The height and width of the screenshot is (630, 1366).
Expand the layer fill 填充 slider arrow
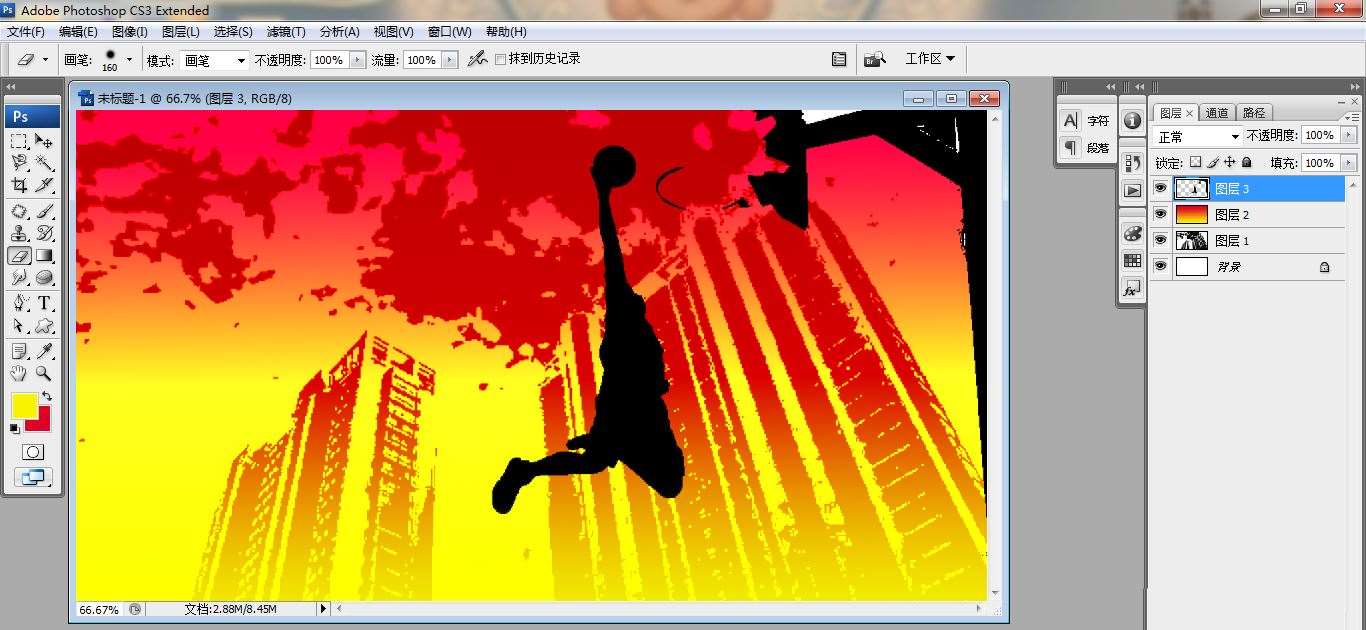point(1349,162)
